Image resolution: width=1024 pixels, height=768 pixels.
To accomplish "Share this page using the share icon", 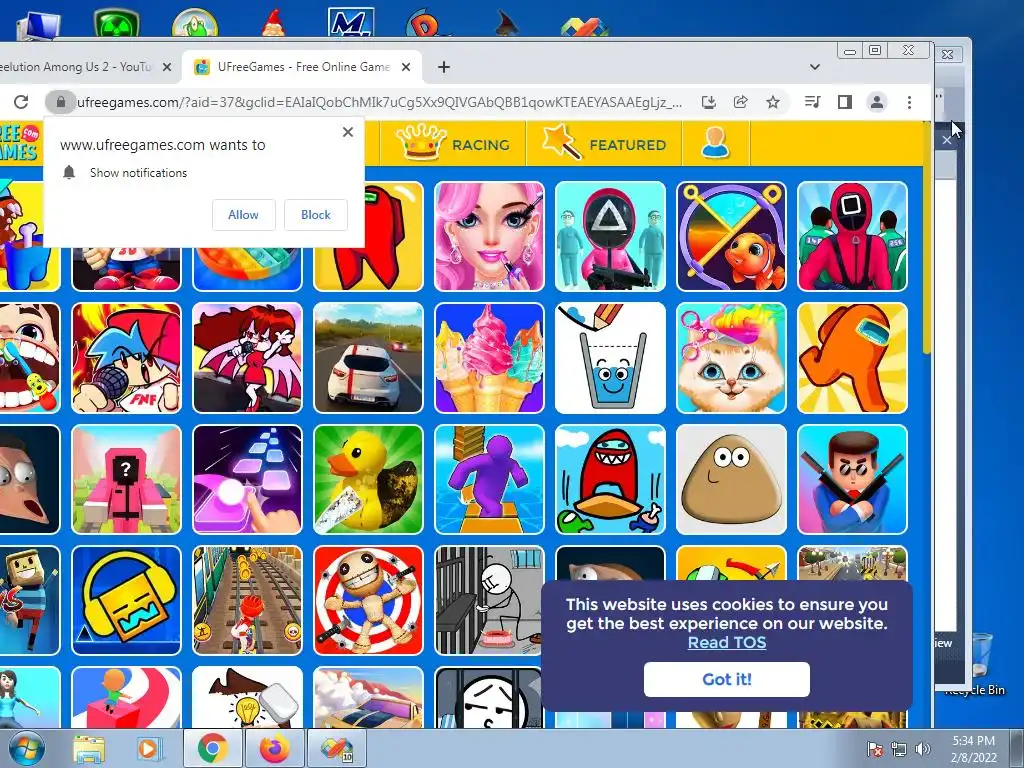I will click(x=741, y=102).
